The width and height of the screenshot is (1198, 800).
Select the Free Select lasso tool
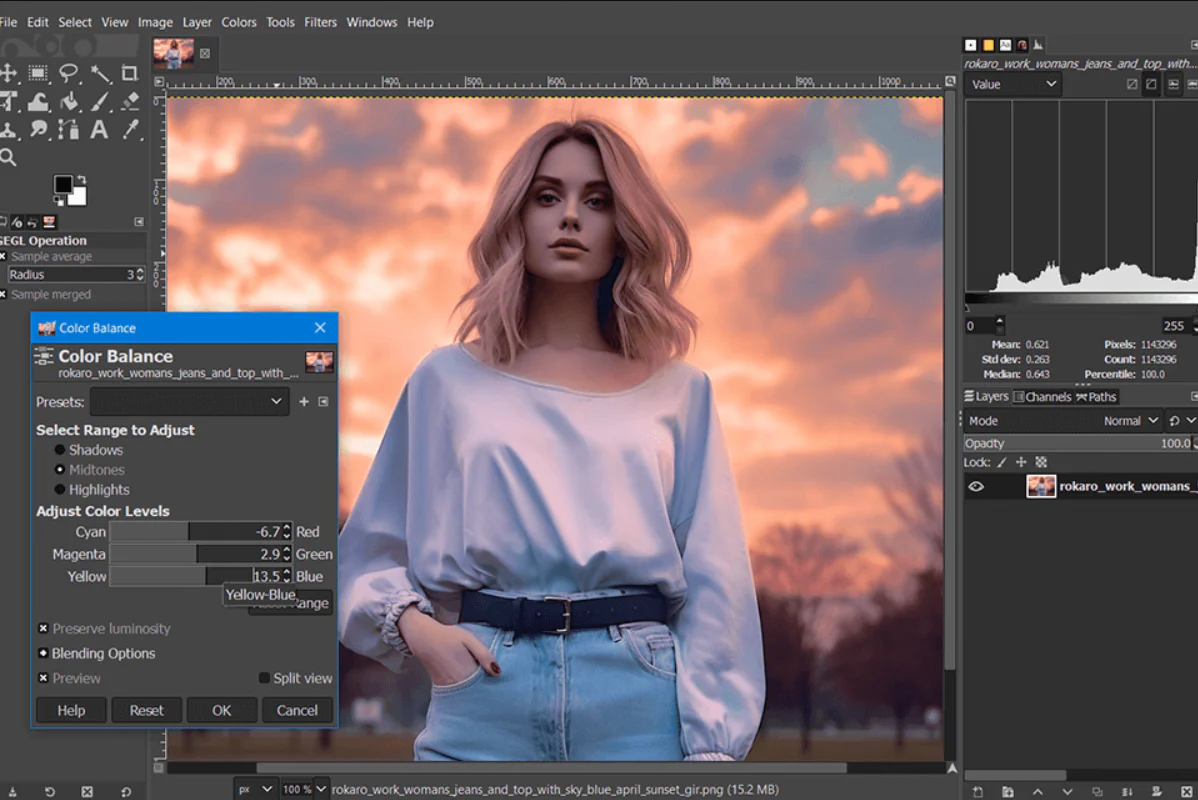pyautogui.click(x=68, y=72)
